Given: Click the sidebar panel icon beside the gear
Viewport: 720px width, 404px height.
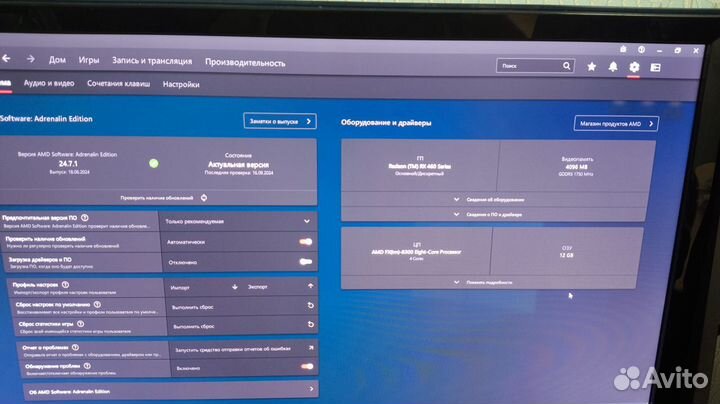Looking at the screenshot, I should [656, 67].
